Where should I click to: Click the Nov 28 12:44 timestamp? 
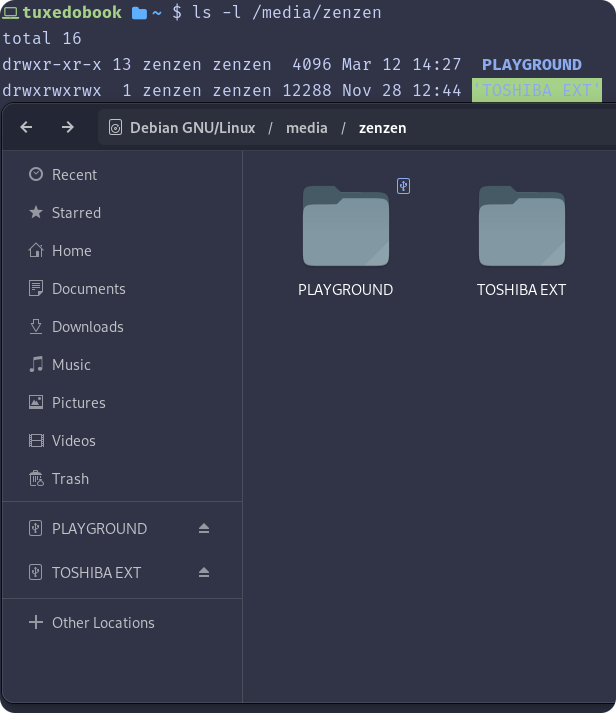401,90
